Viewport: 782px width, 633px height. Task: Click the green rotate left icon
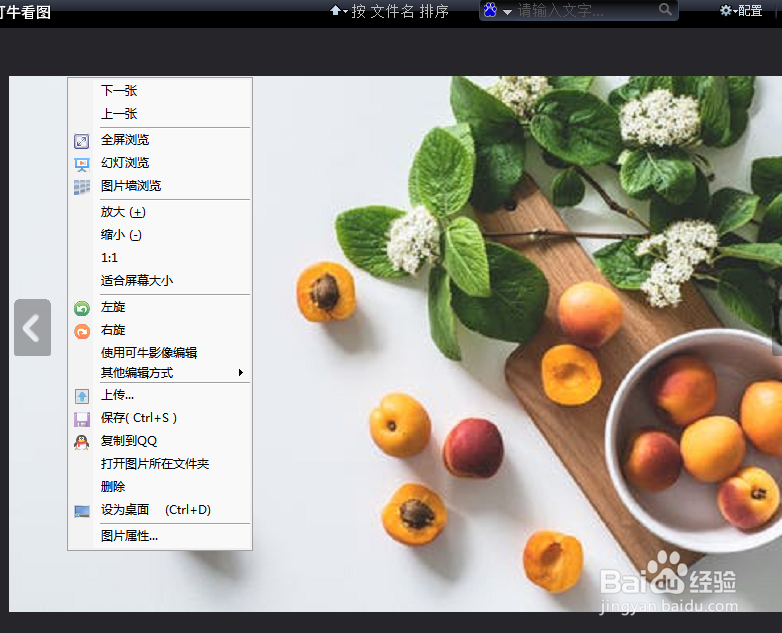(x=82, y=308)
